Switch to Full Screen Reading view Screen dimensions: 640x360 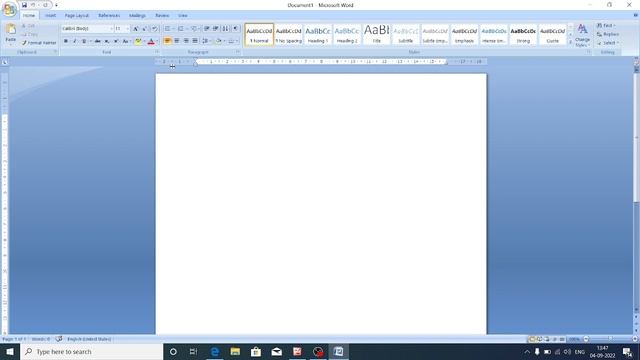(x=540, y=339)
